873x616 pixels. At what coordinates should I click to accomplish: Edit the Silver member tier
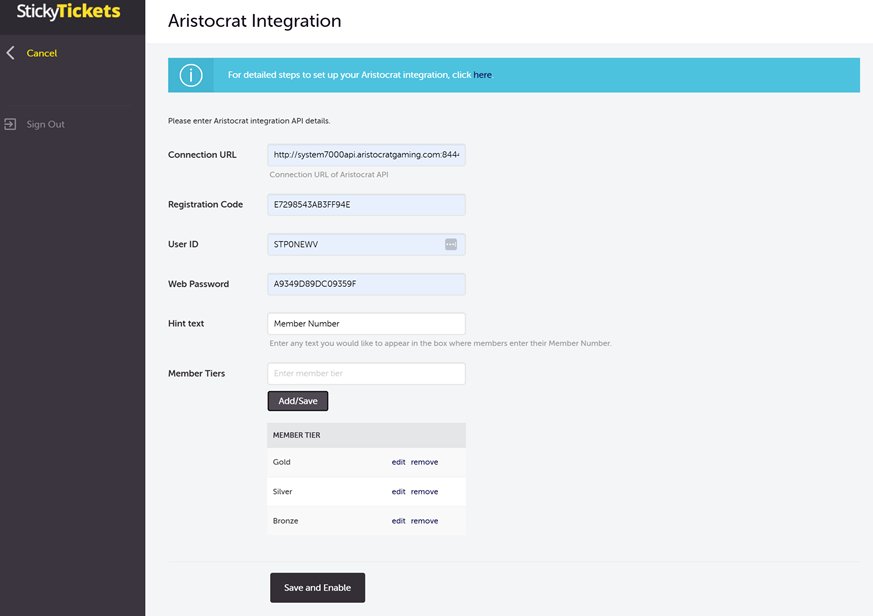[398, 492]
